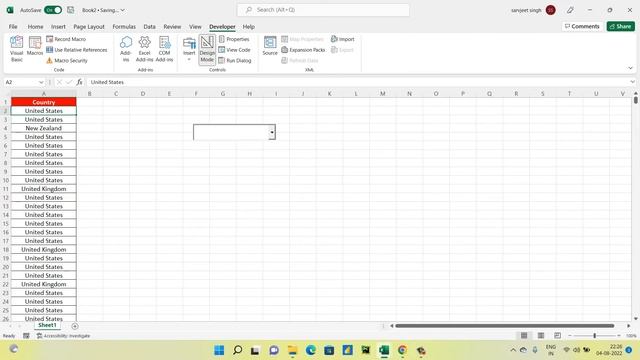The height and width of the screenshot is (360, 640).
Task: Select the Country header cell
Action: click(x=44, y=102)
